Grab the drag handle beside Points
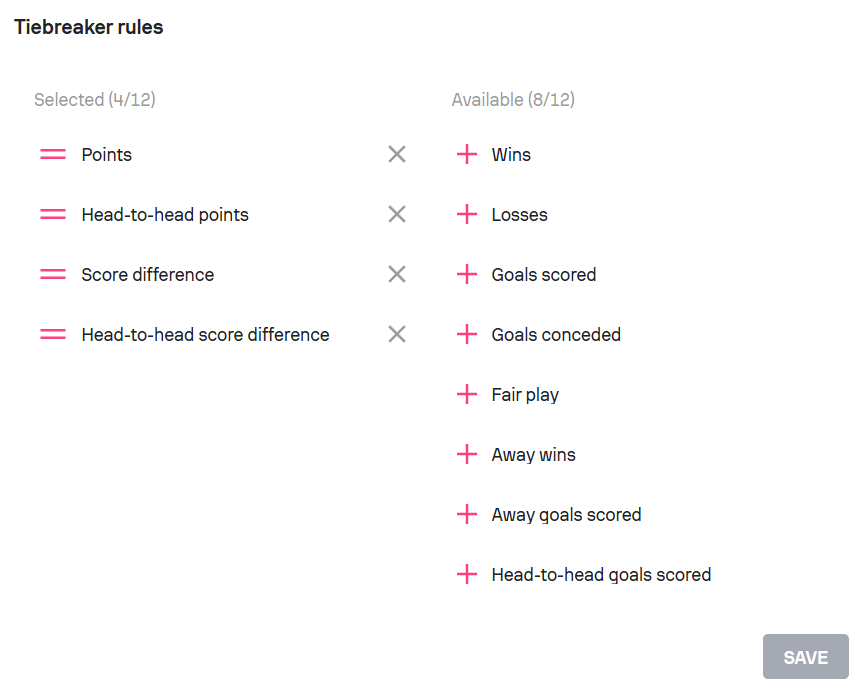The width and height of the screenshot is (867, 693). click(53, 154)
